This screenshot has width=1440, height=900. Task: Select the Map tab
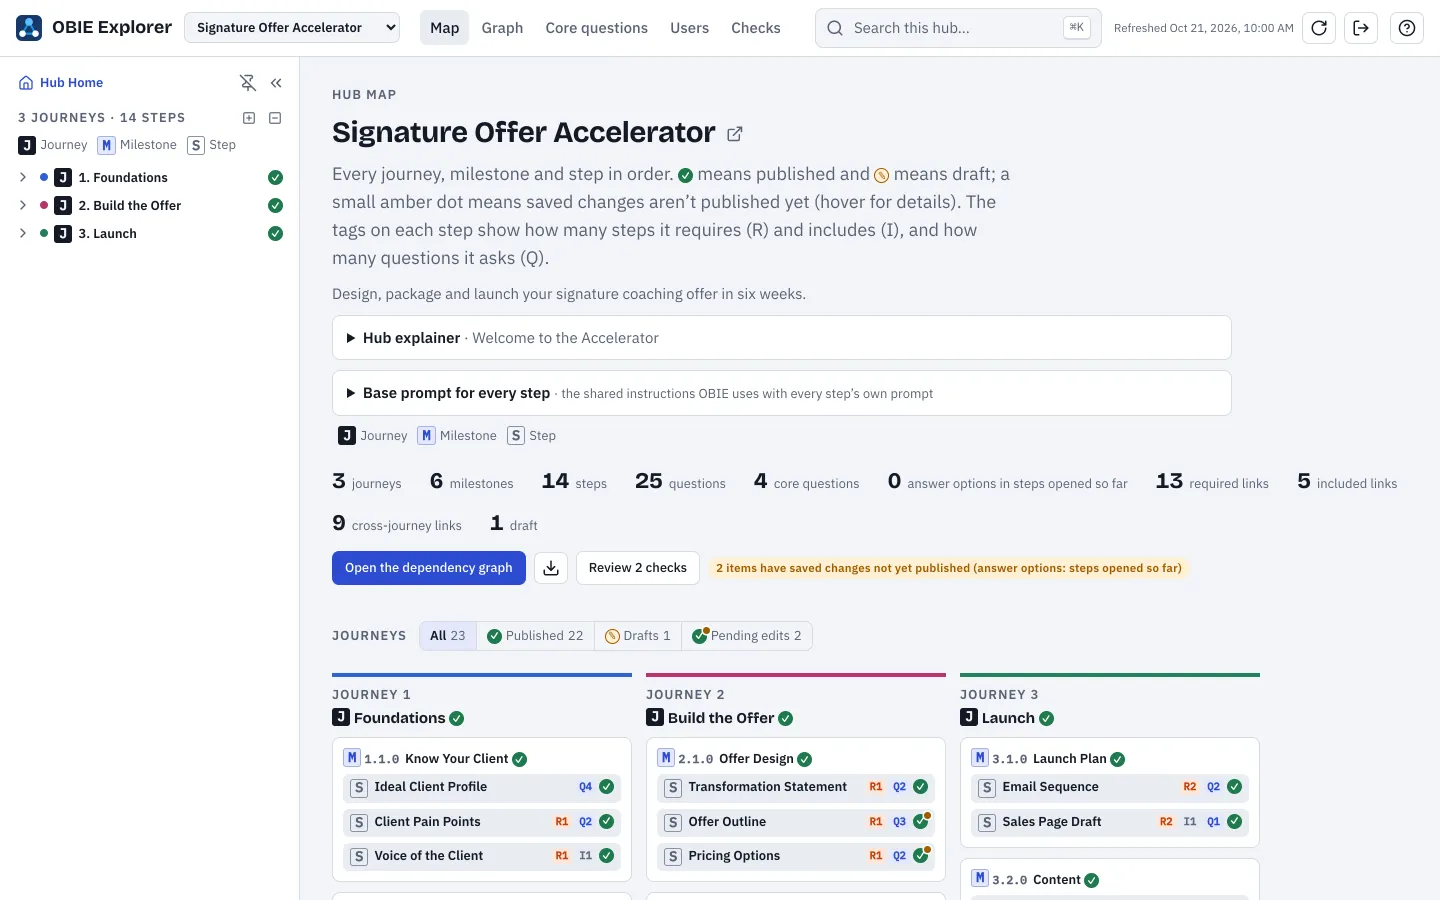pos(445,28)
